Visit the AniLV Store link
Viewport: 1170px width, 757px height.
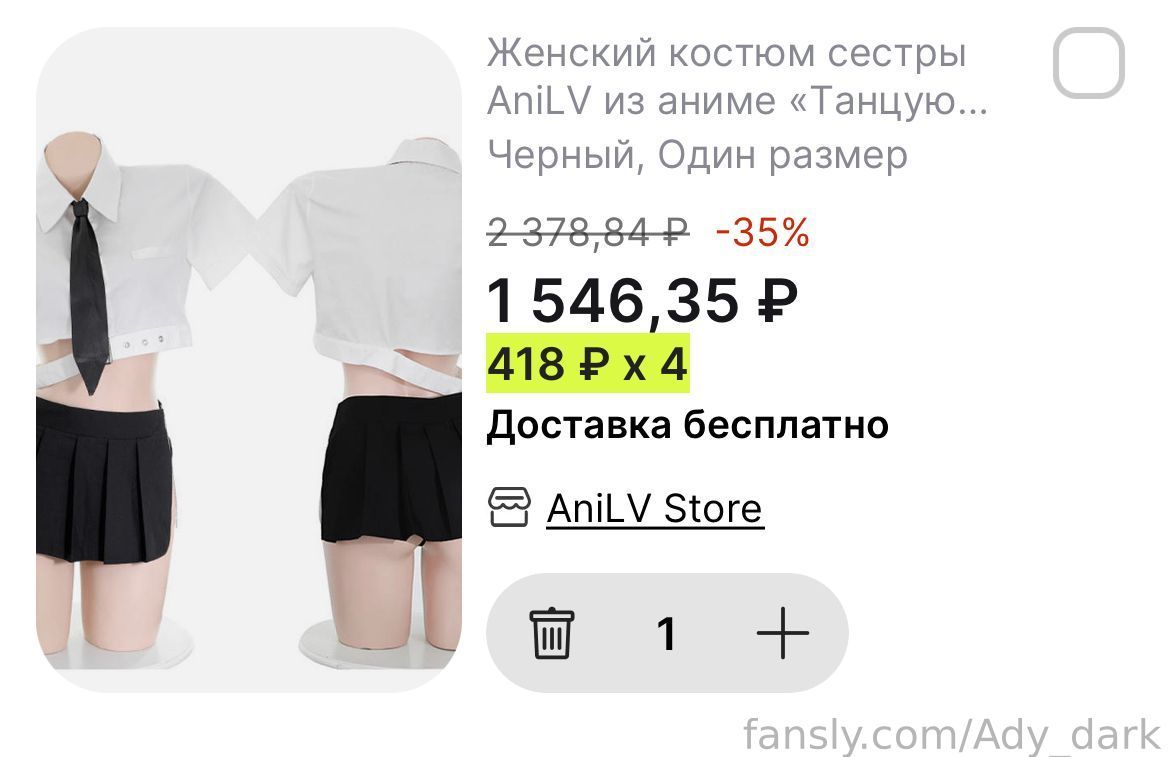point(654,509)
